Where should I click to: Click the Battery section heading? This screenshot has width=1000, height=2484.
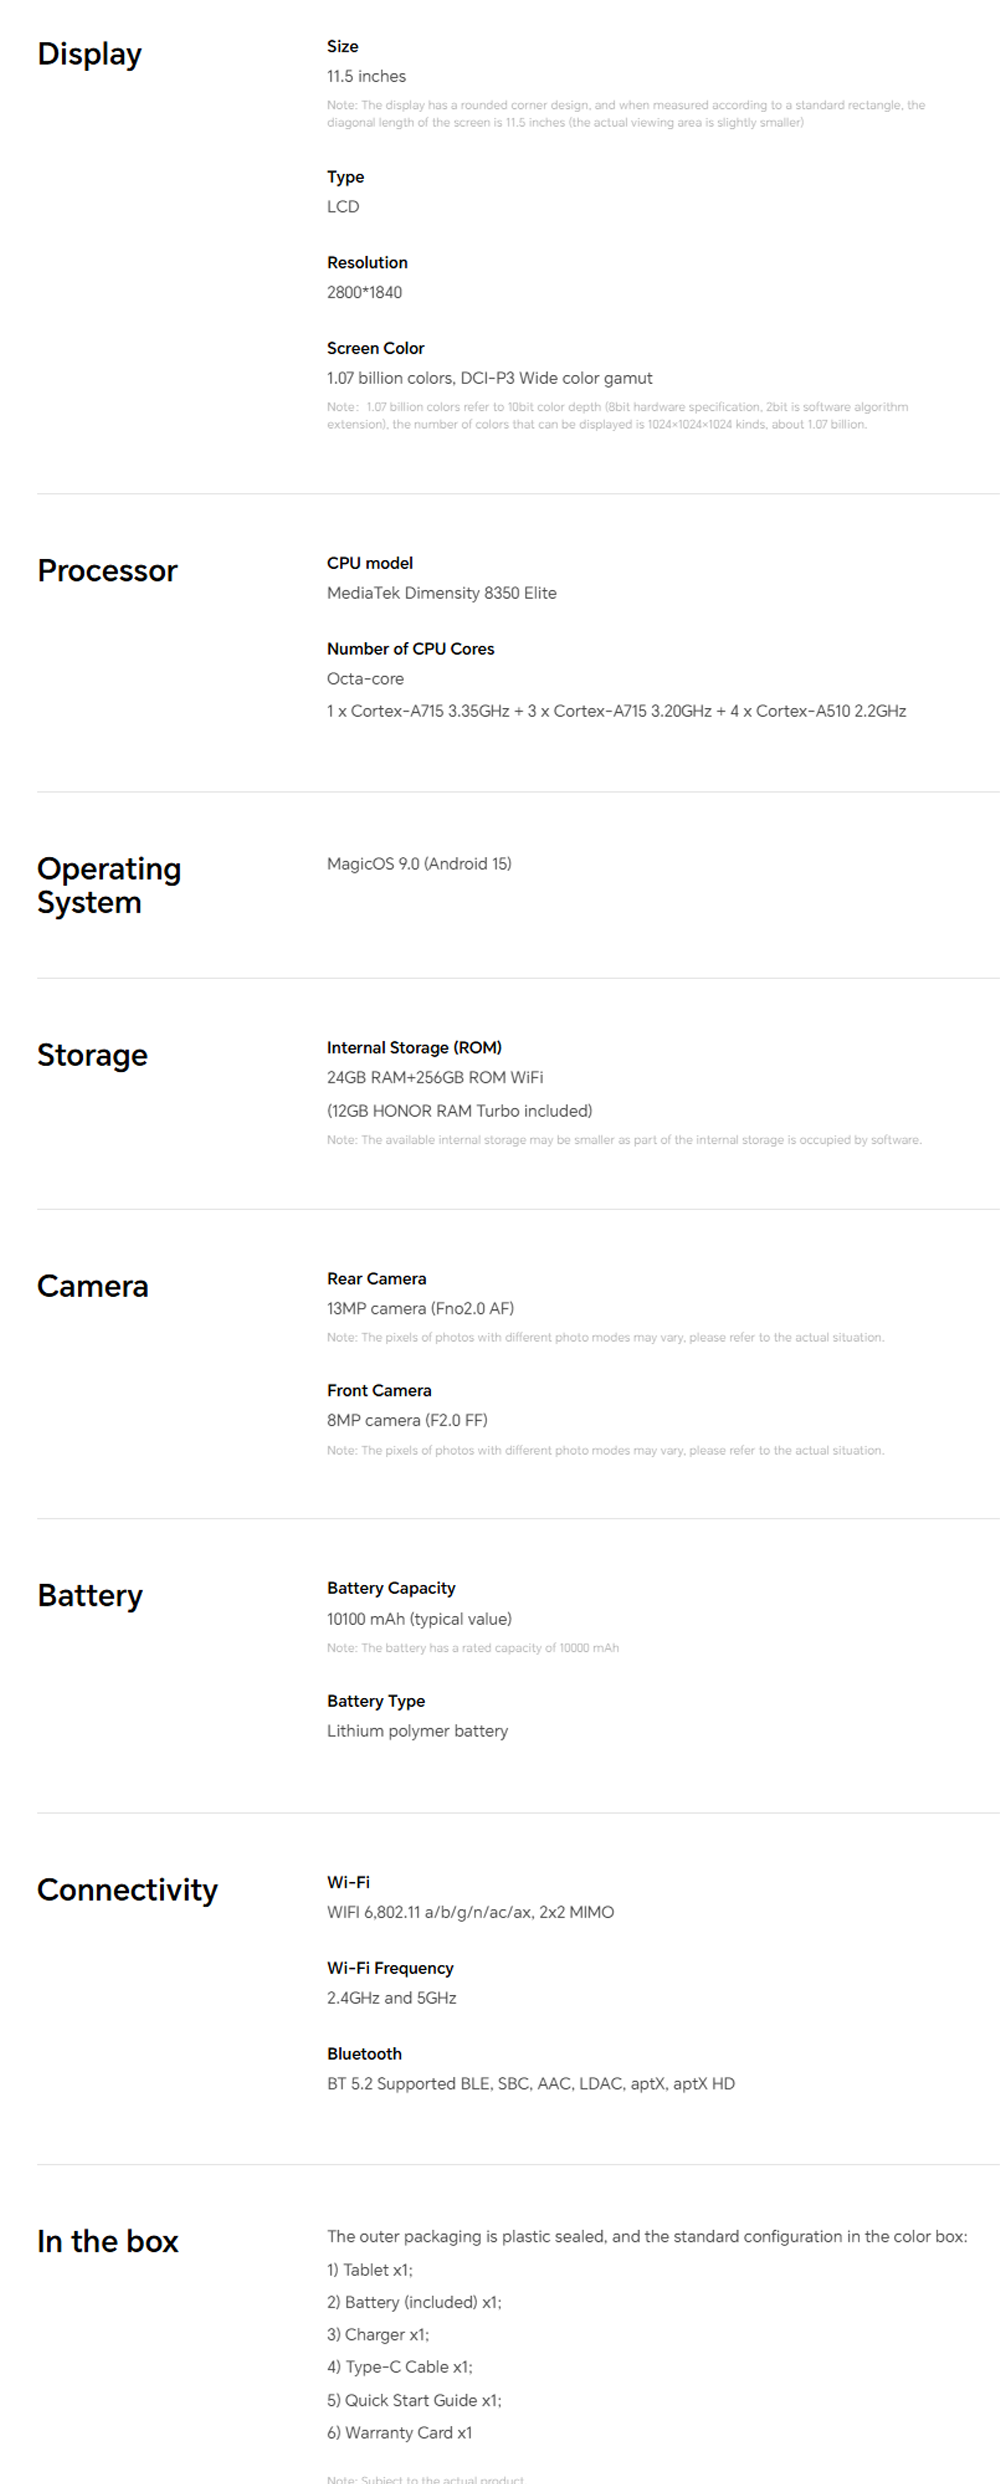(90, 1595)
